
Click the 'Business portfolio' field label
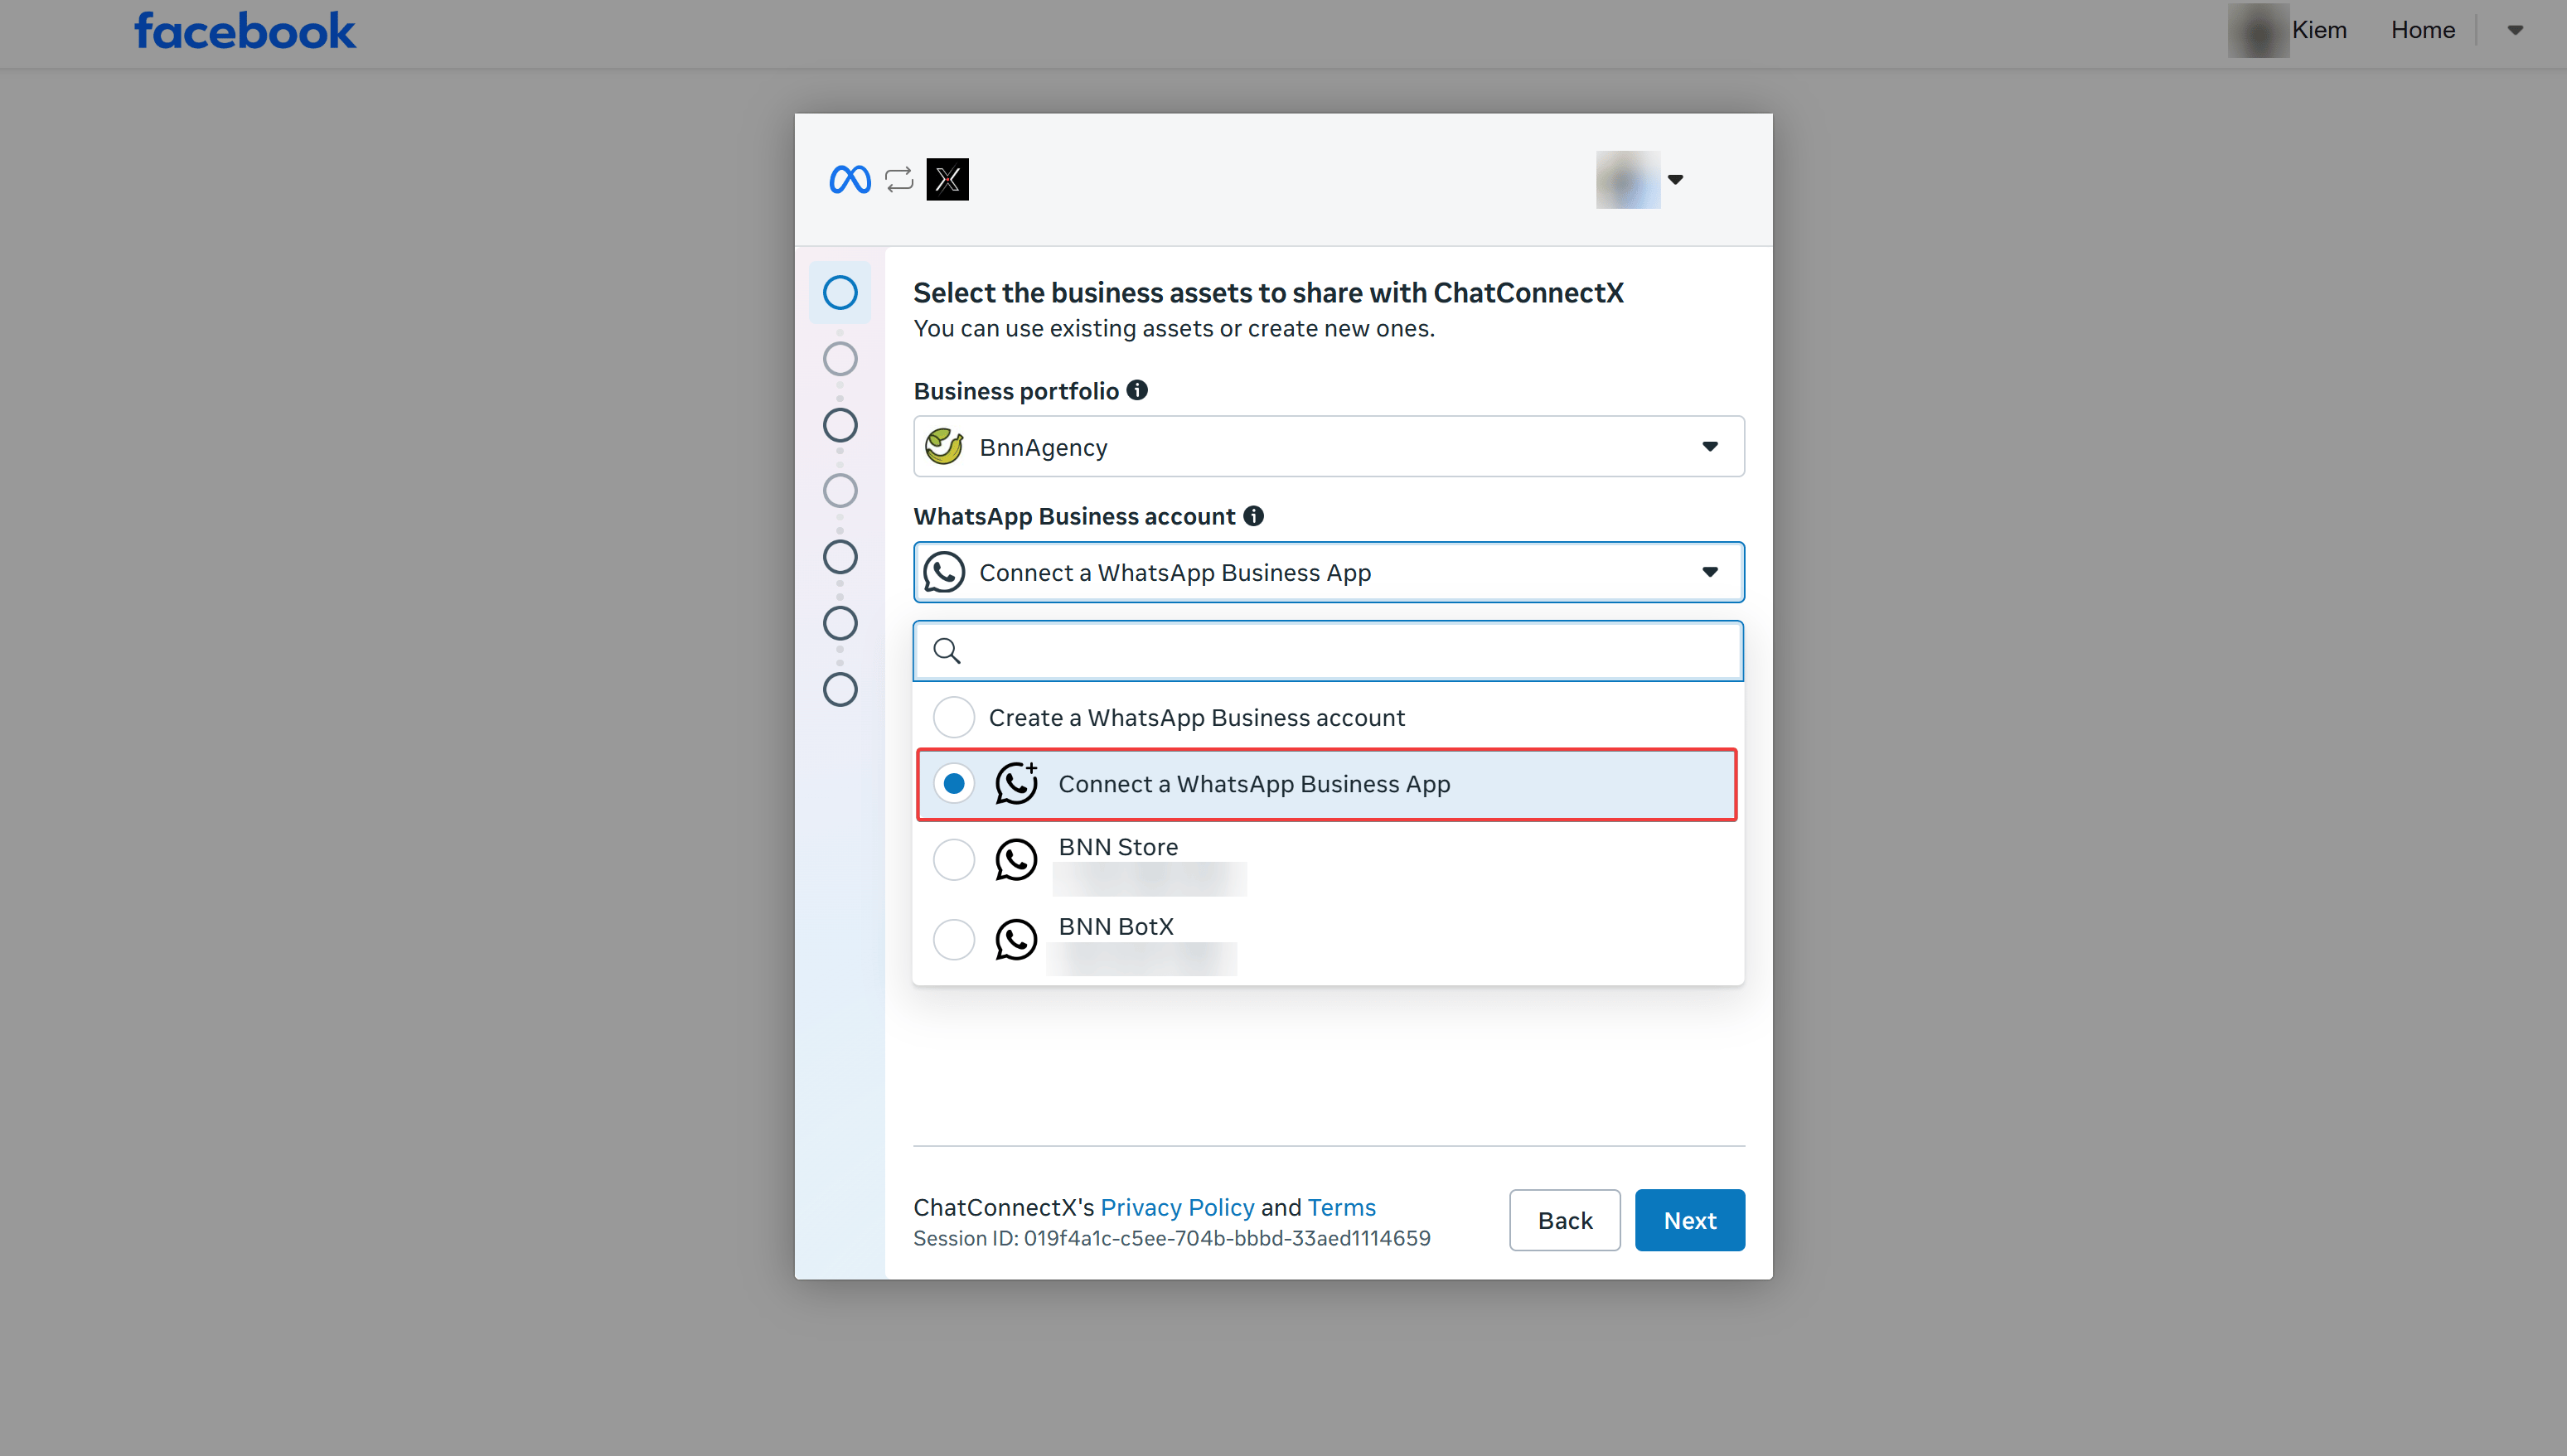(x=1016, y=391)
